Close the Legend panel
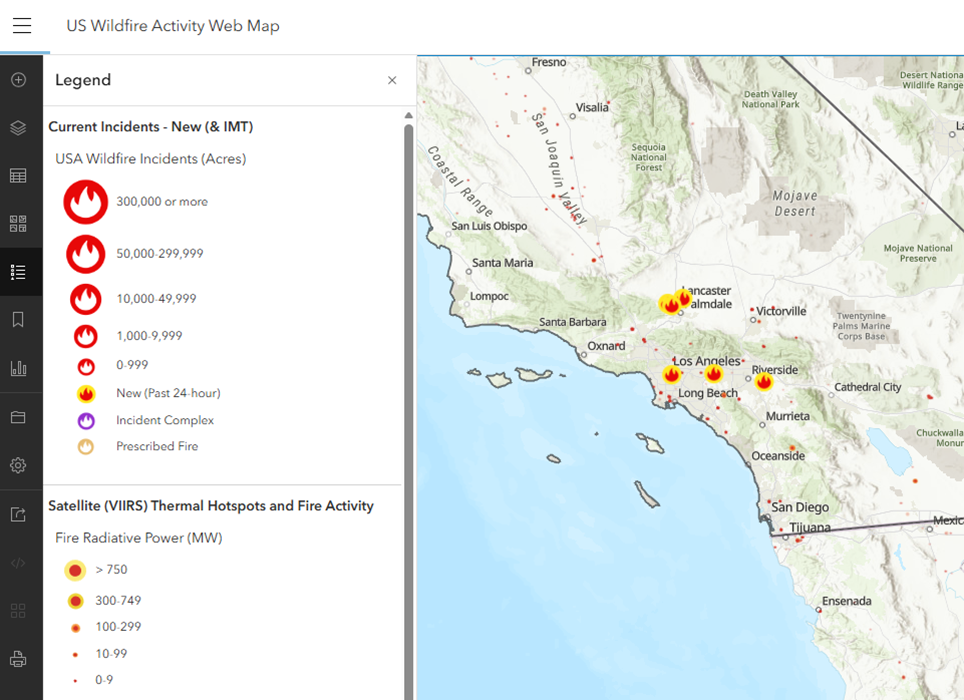Image resolution: width=964 pixels, height=700 pixels. tap(392, 80)
